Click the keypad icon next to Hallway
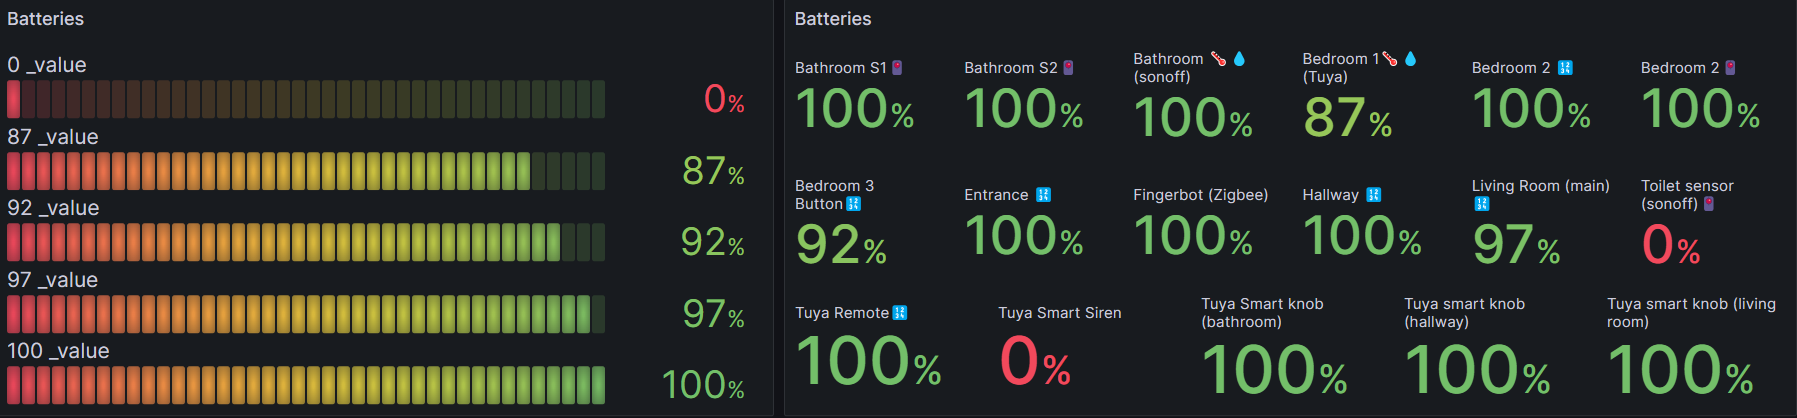 click(x=1373, y=195)
